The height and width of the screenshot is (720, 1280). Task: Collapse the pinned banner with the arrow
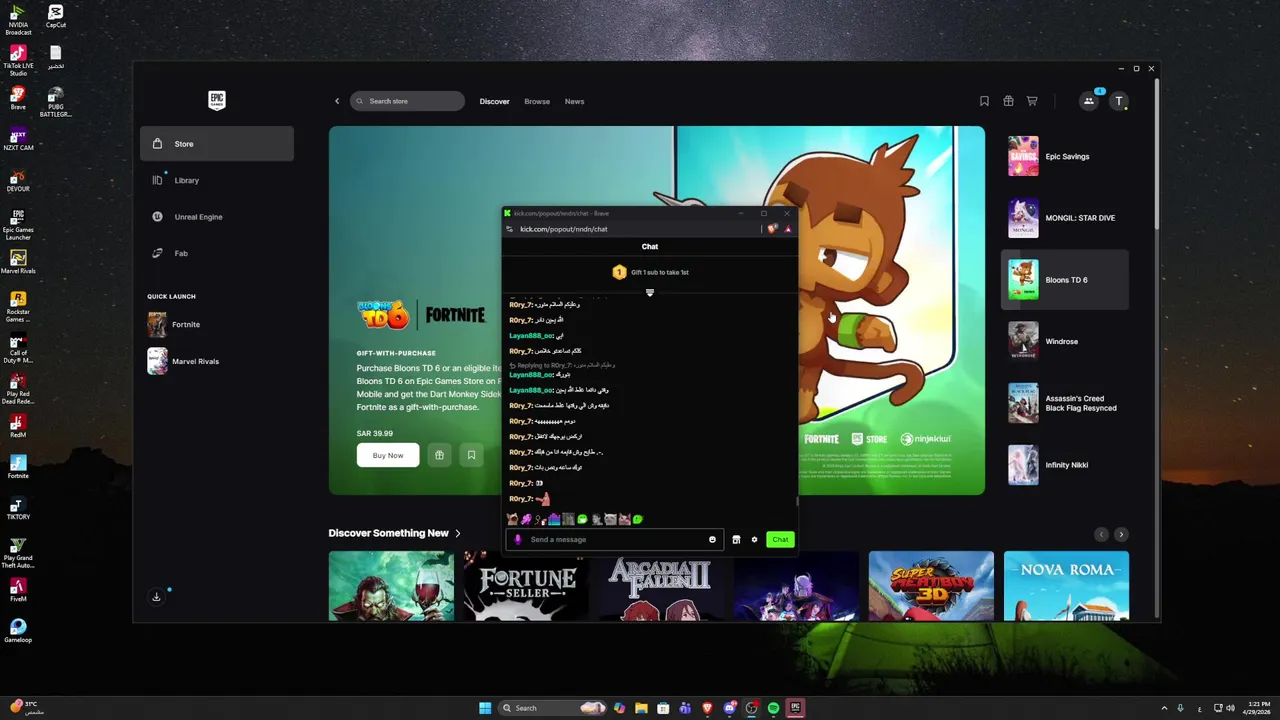coord(650,292)
